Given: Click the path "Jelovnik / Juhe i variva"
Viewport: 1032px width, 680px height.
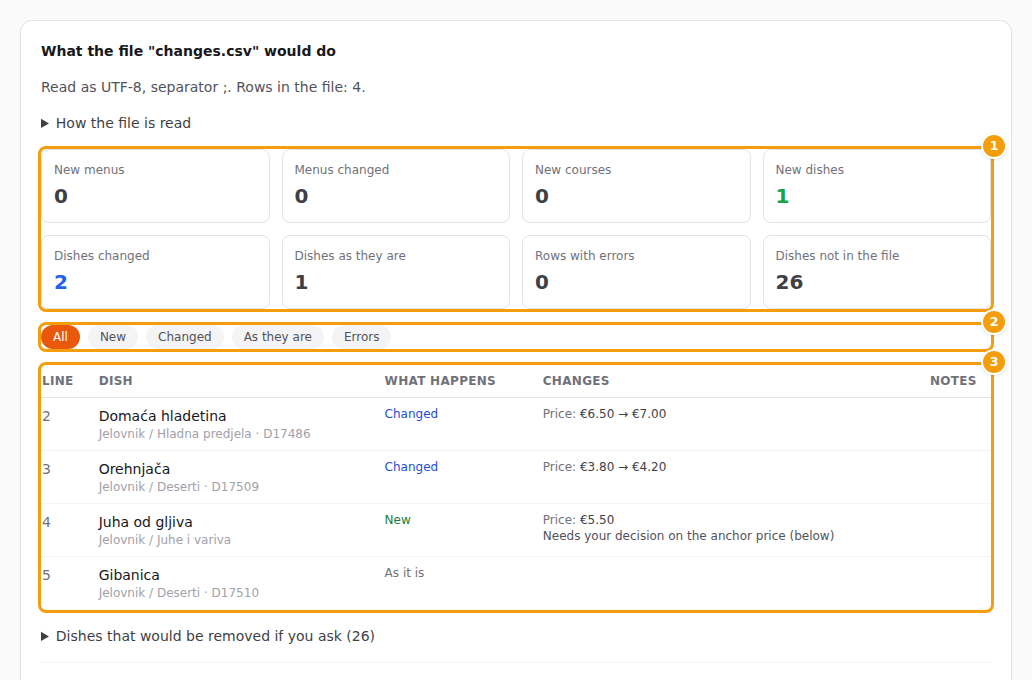Looking at the screenshot, I should click(165, 540).
